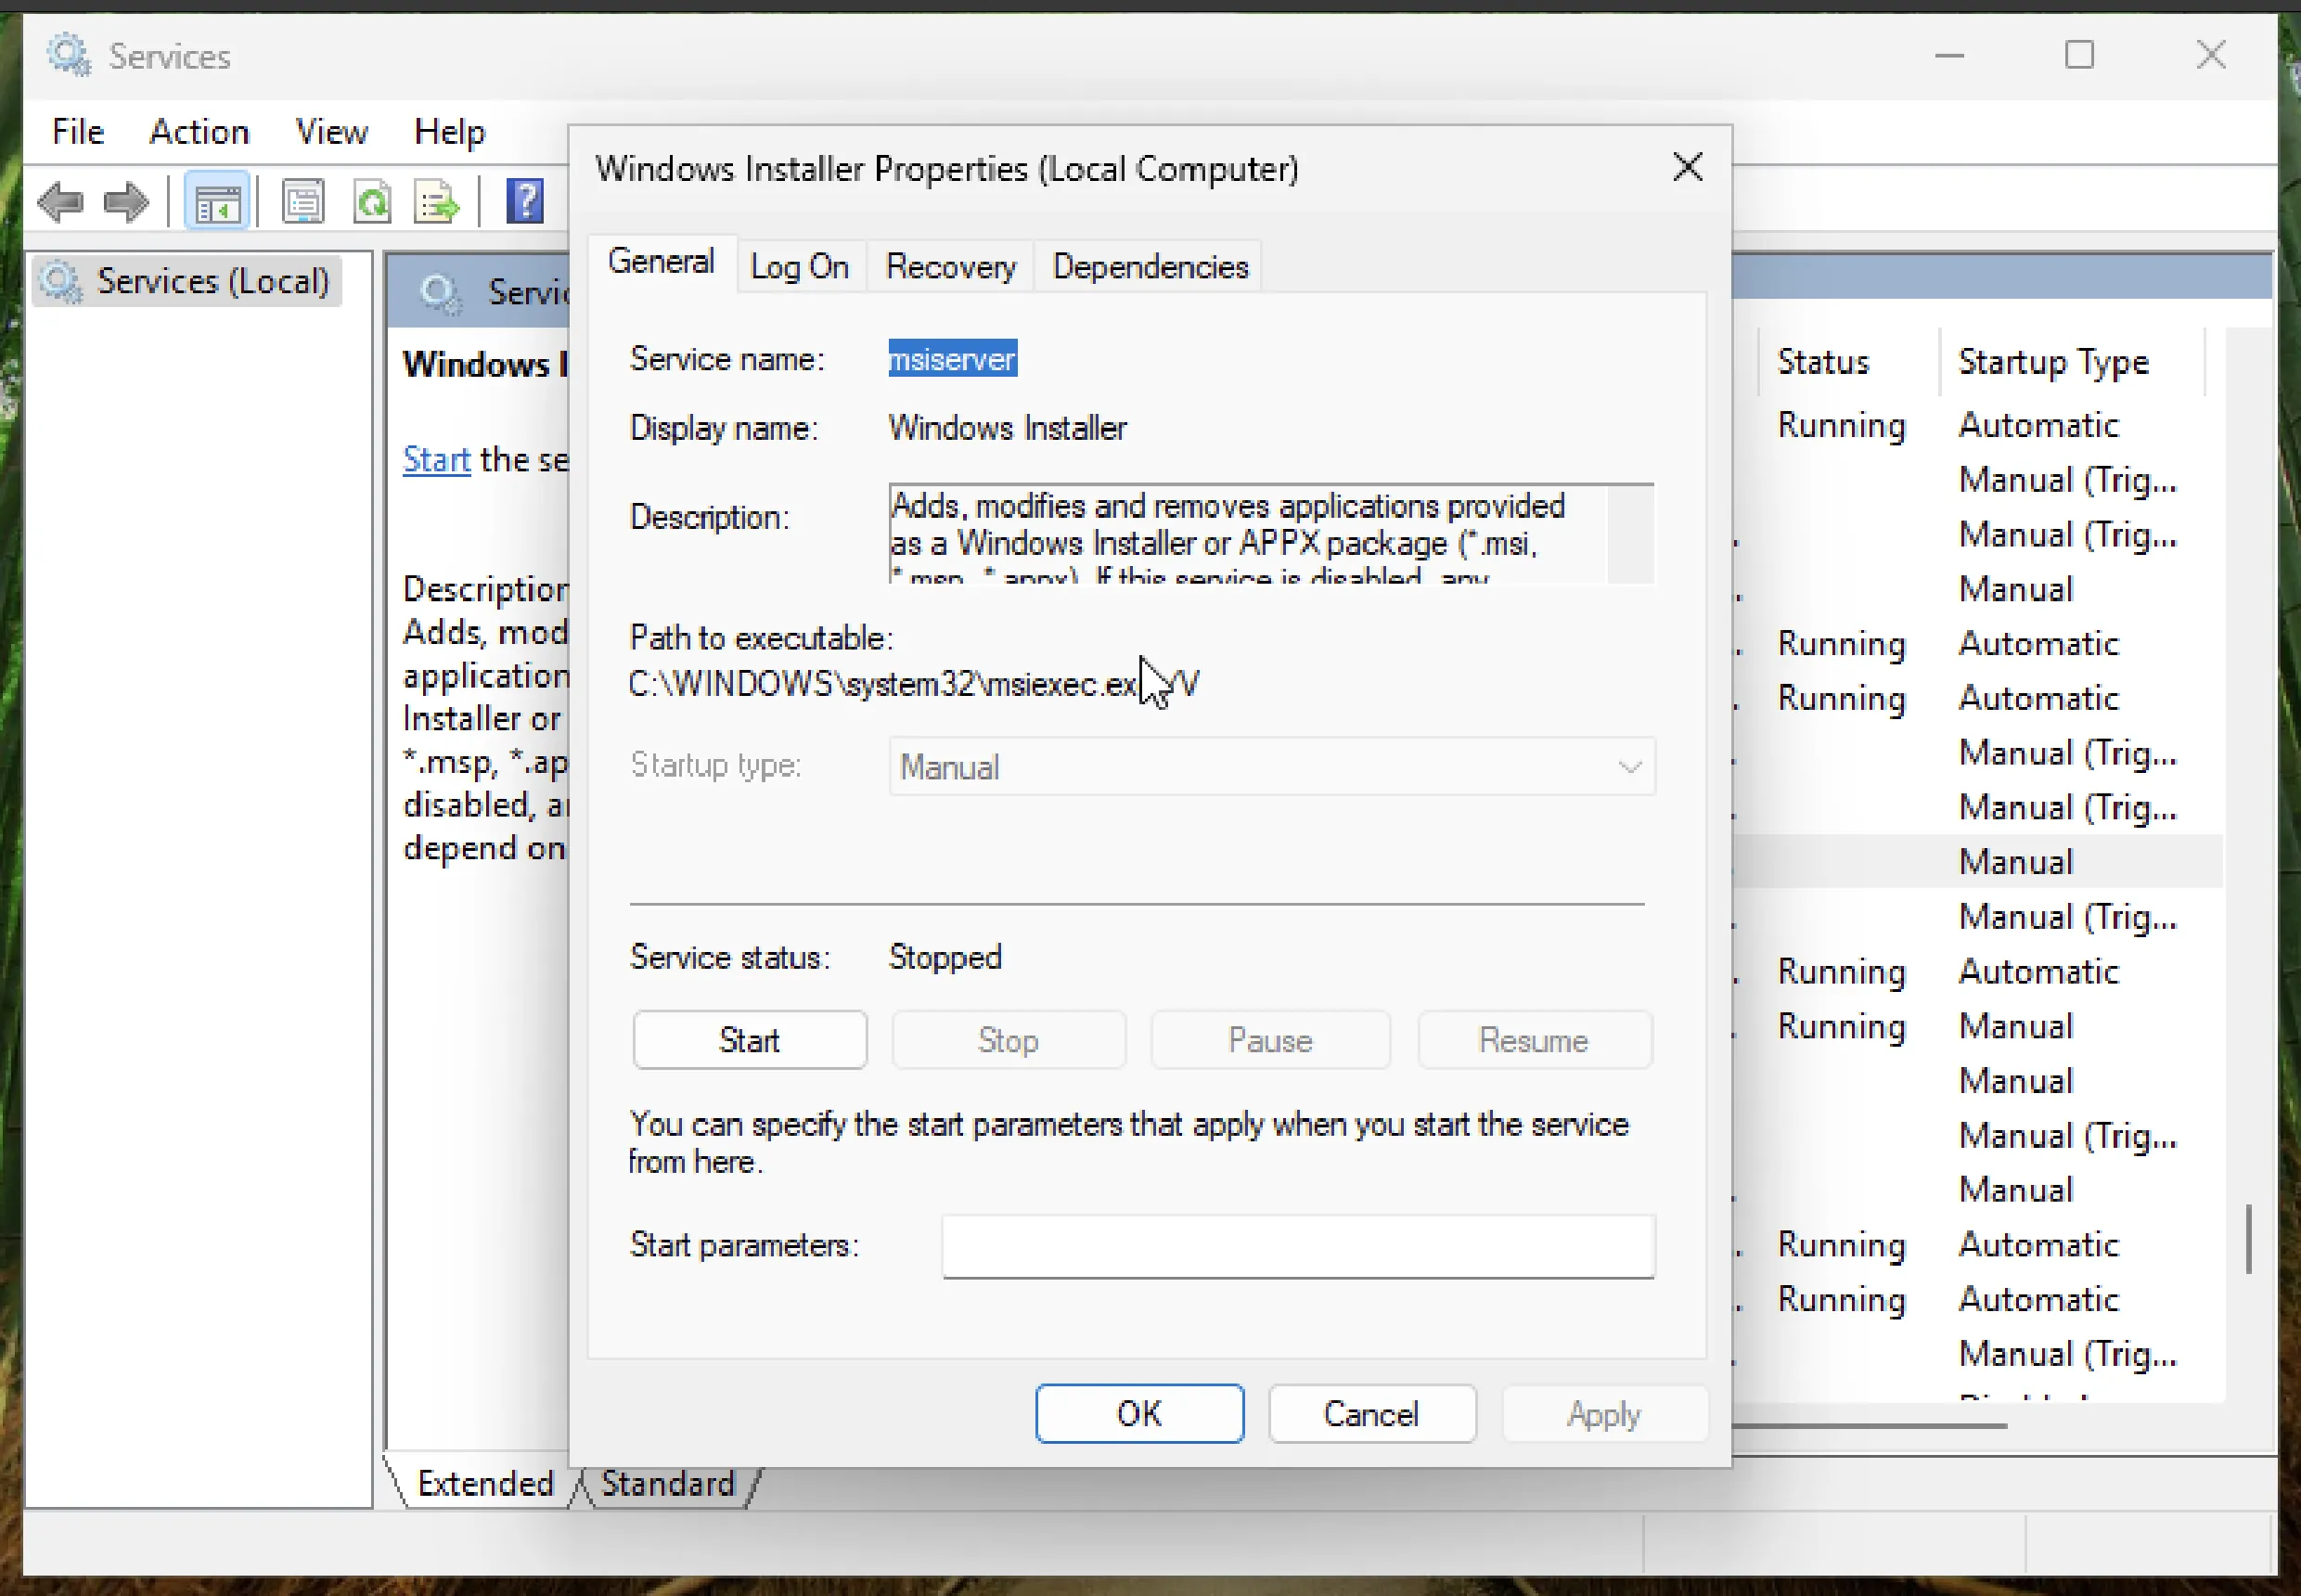Click the Windows Installer display name text

click(x=1008, y=428)
